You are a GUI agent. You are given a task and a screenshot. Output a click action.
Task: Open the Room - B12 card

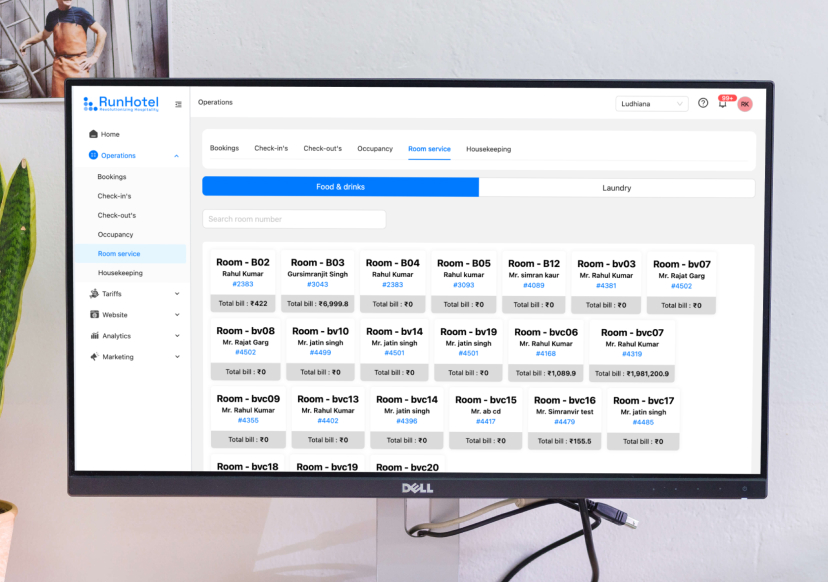click(x=534, y=283)
